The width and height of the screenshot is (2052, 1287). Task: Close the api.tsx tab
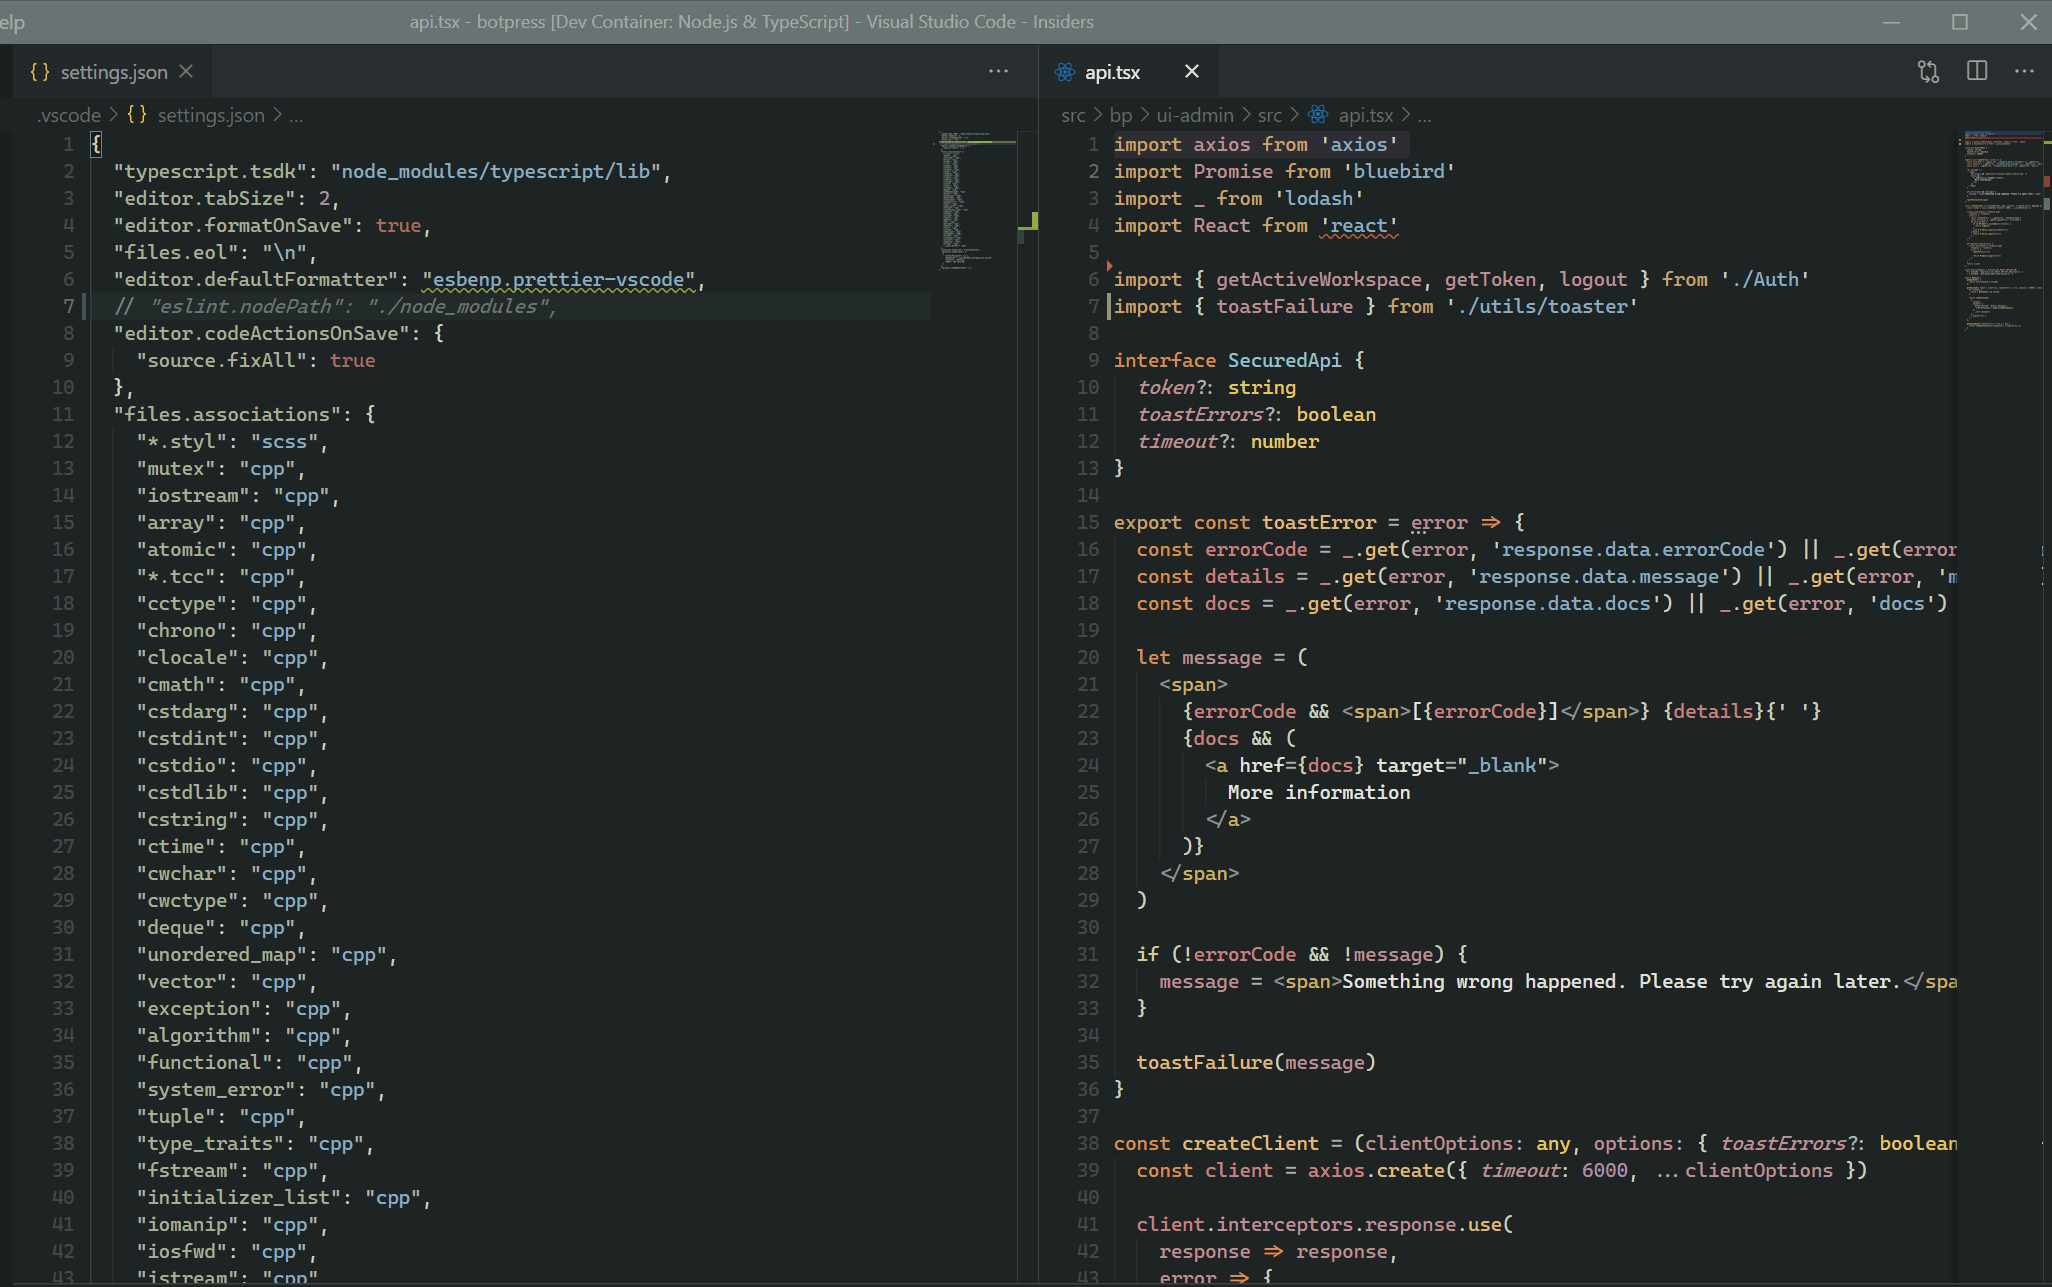coord(1191,72)
